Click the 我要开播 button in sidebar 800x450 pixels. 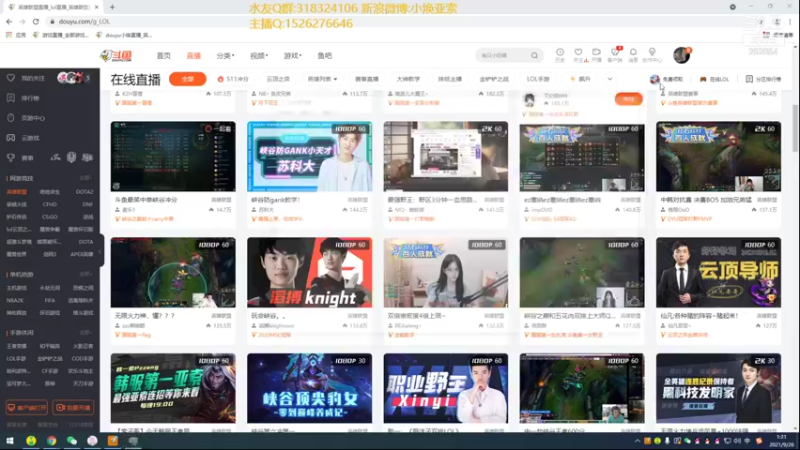point(73,408)
